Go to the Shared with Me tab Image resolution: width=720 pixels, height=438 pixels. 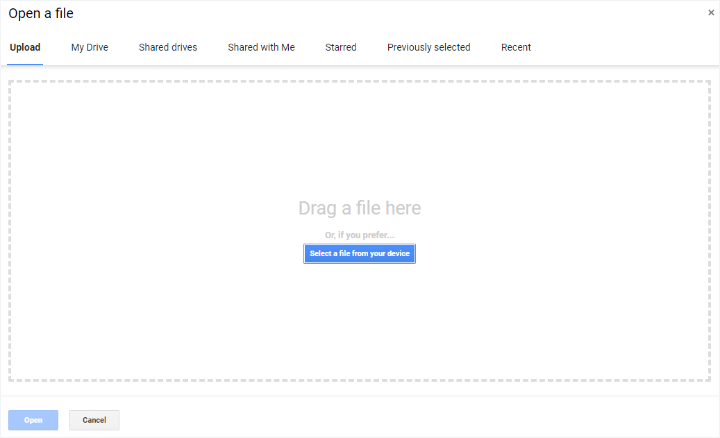[261, 47]
